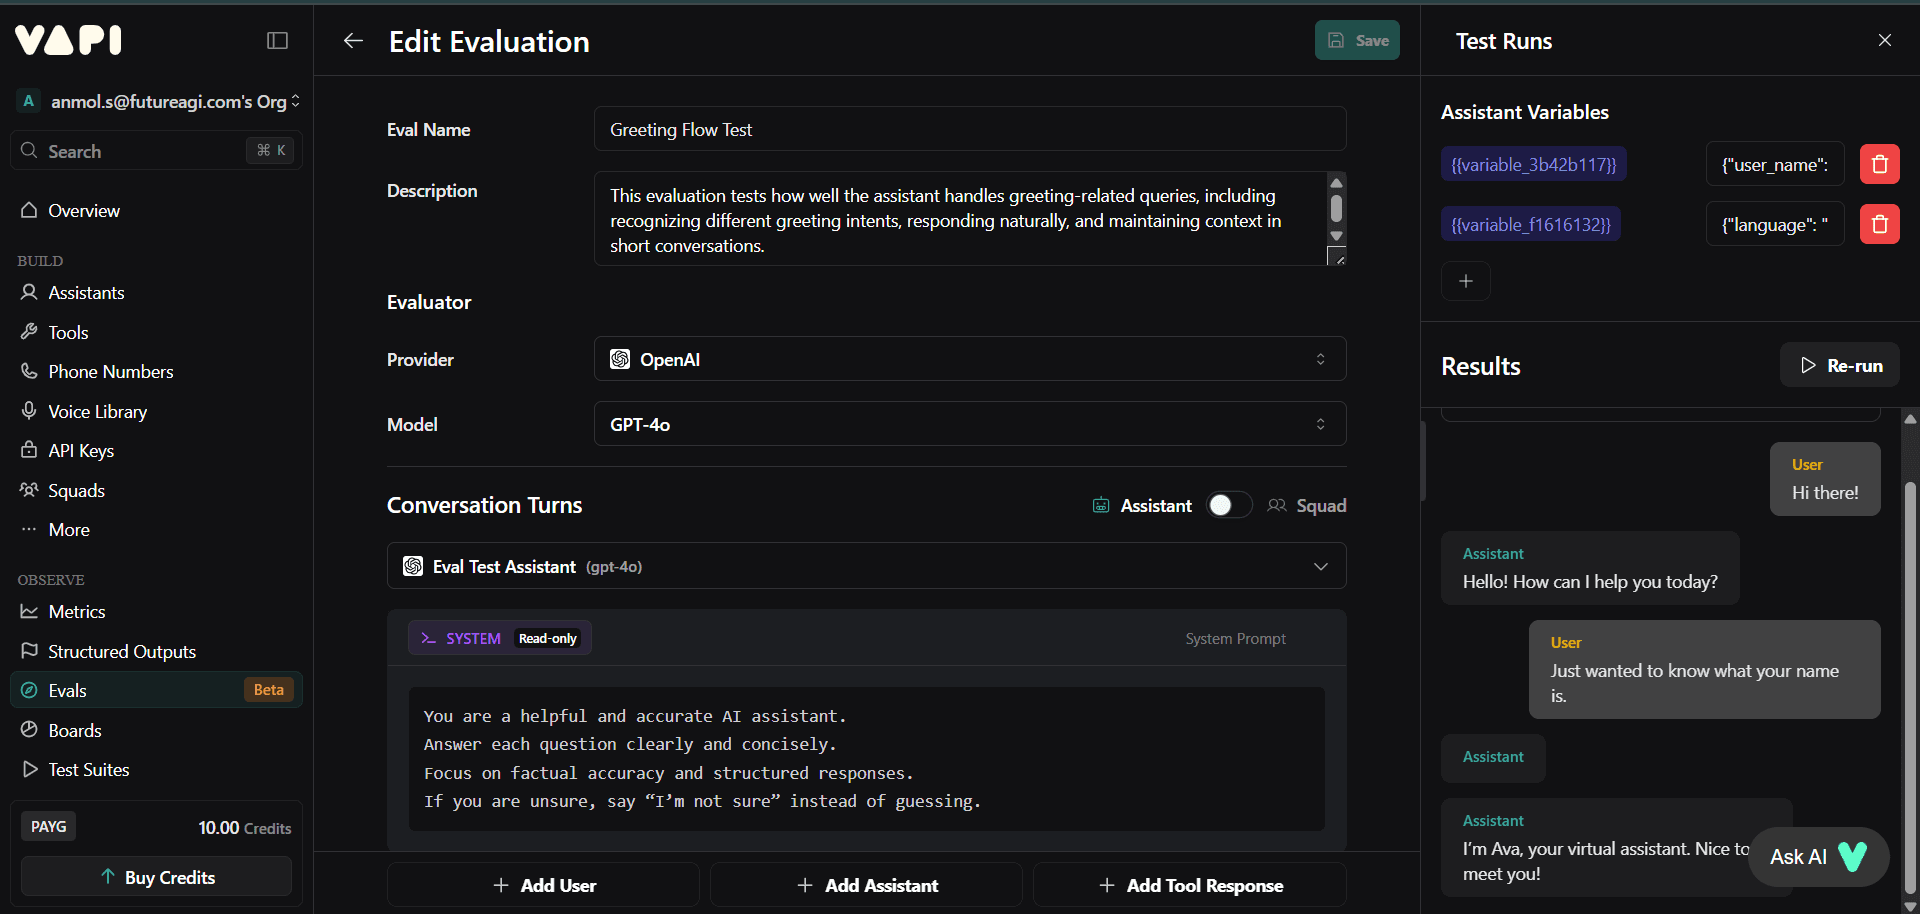Image resolution: width=1920 pixels, height=914 pixels.
Task: Click the Description scrollbar up arrow
Action: pos(1336,183)
